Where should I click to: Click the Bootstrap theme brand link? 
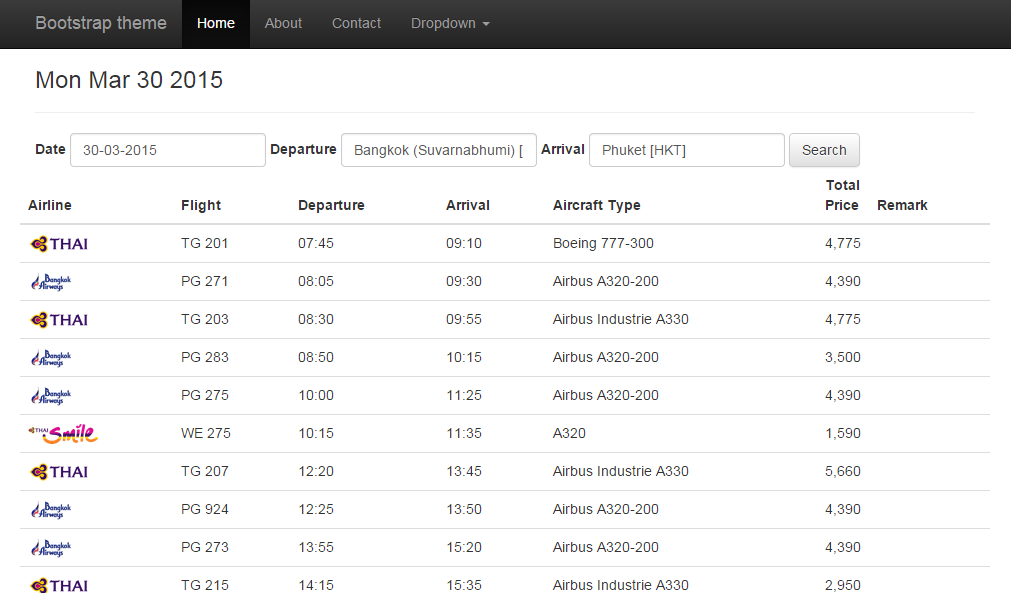click(x=101, y=23)
